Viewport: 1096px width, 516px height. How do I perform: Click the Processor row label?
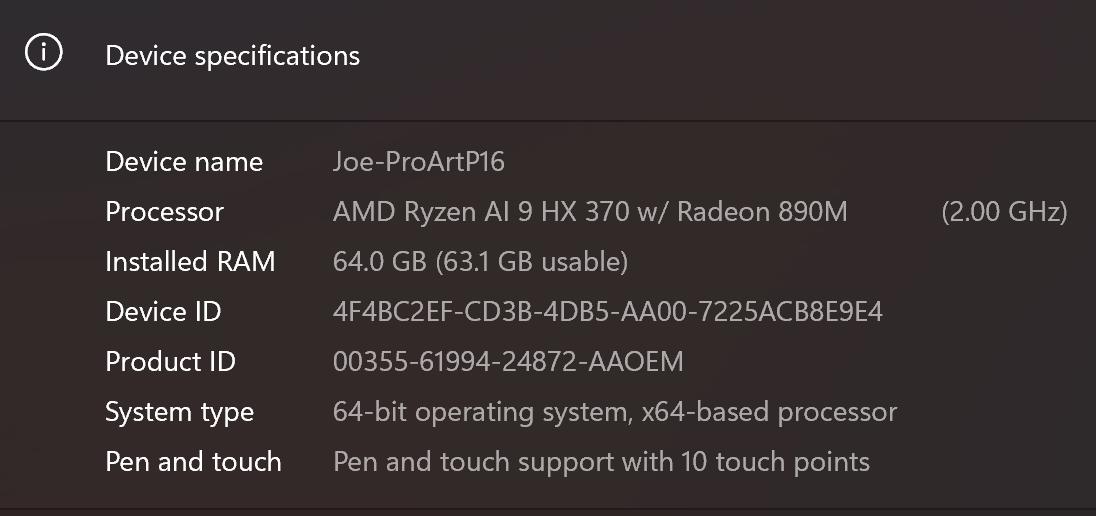[x=164, y=212]
